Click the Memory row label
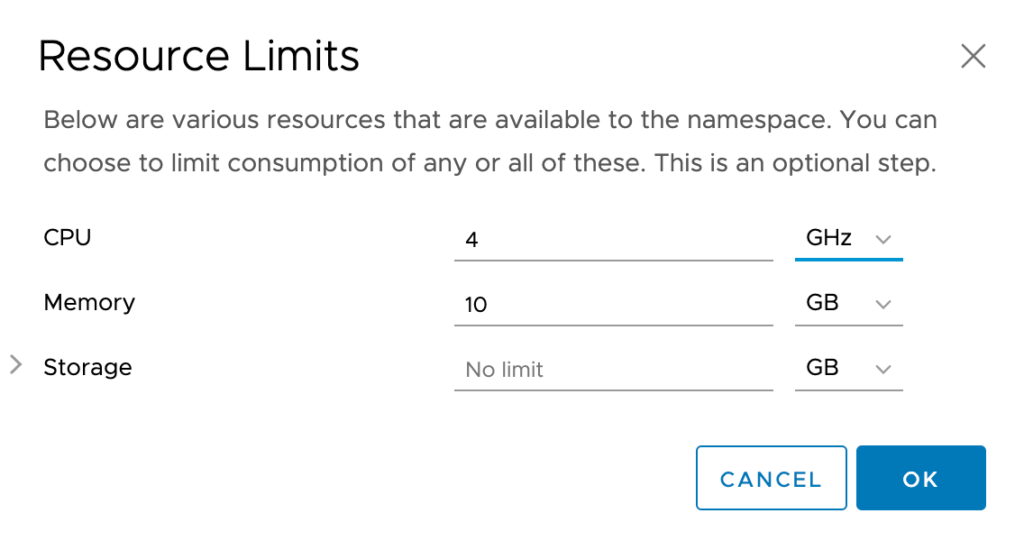The image size is (1024, 550). click(89, 302)
